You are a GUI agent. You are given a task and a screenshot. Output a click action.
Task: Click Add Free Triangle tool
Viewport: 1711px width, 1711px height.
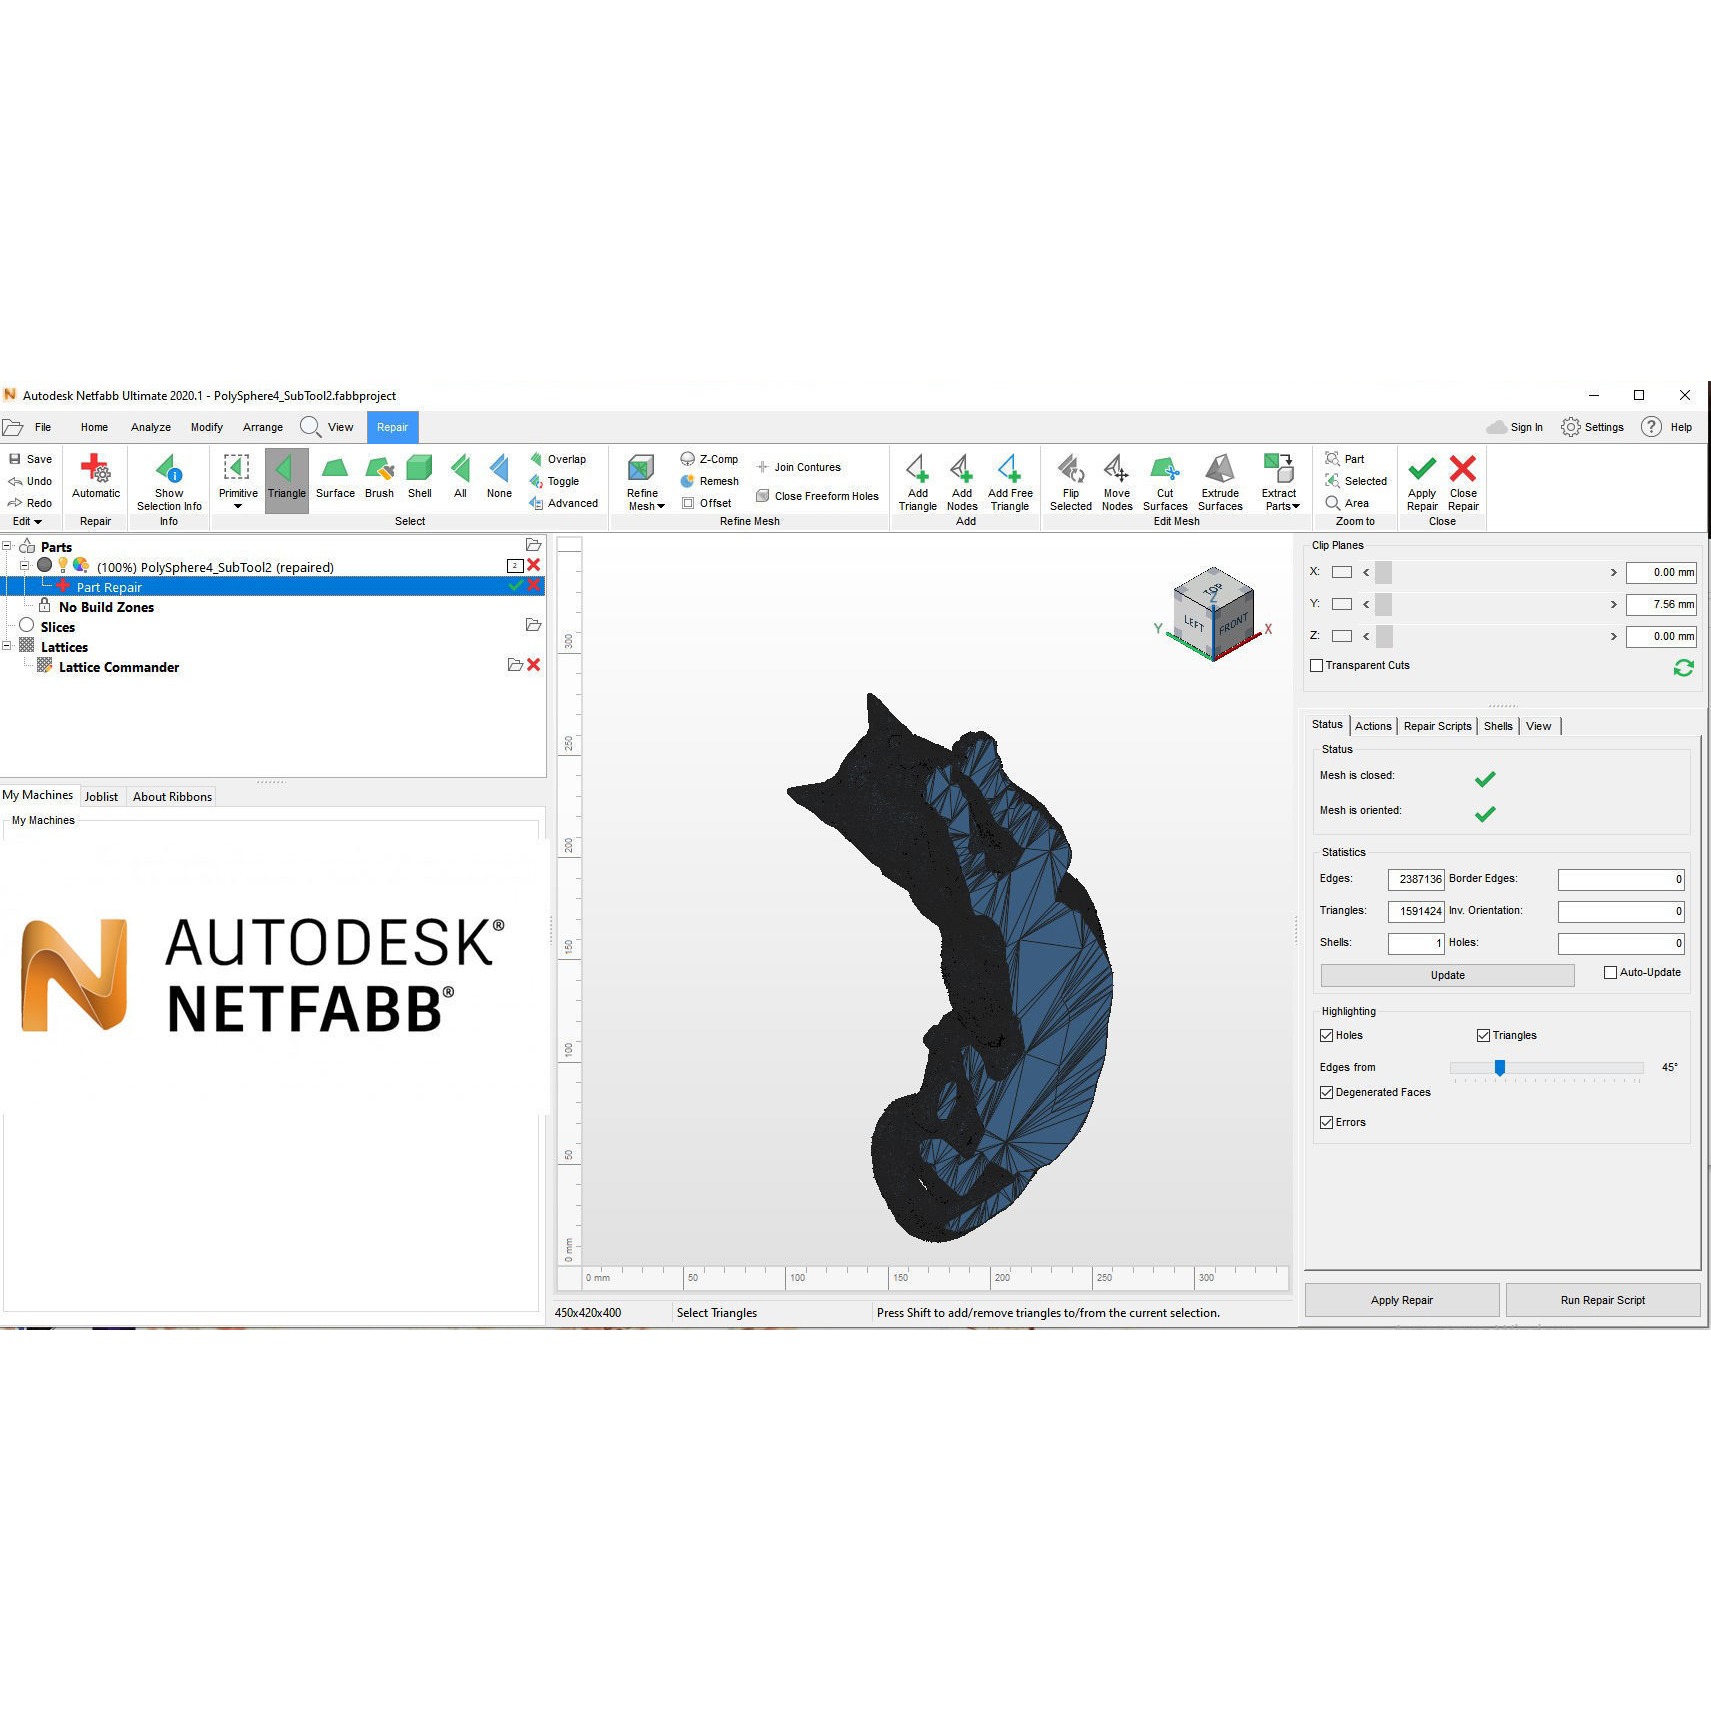(x=1010, y=482)
